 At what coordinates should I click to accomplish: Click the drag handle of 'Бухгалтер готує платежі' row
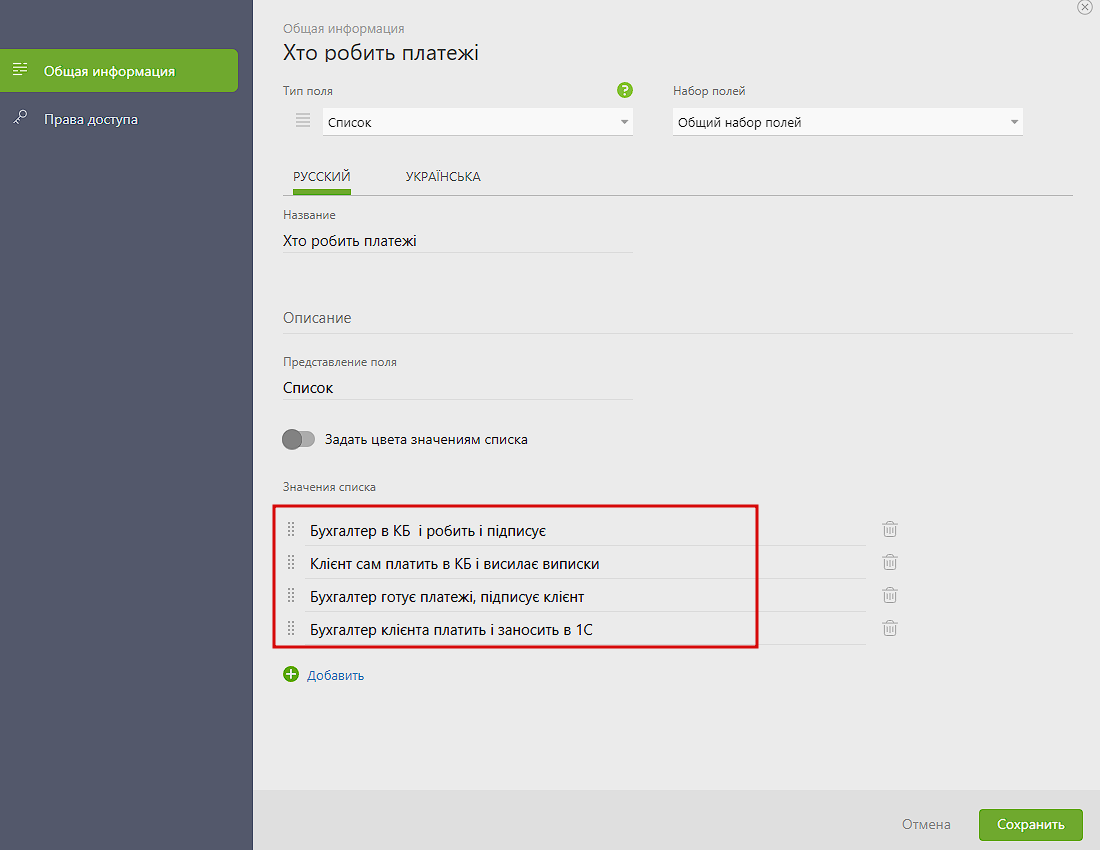coord(291,595)
